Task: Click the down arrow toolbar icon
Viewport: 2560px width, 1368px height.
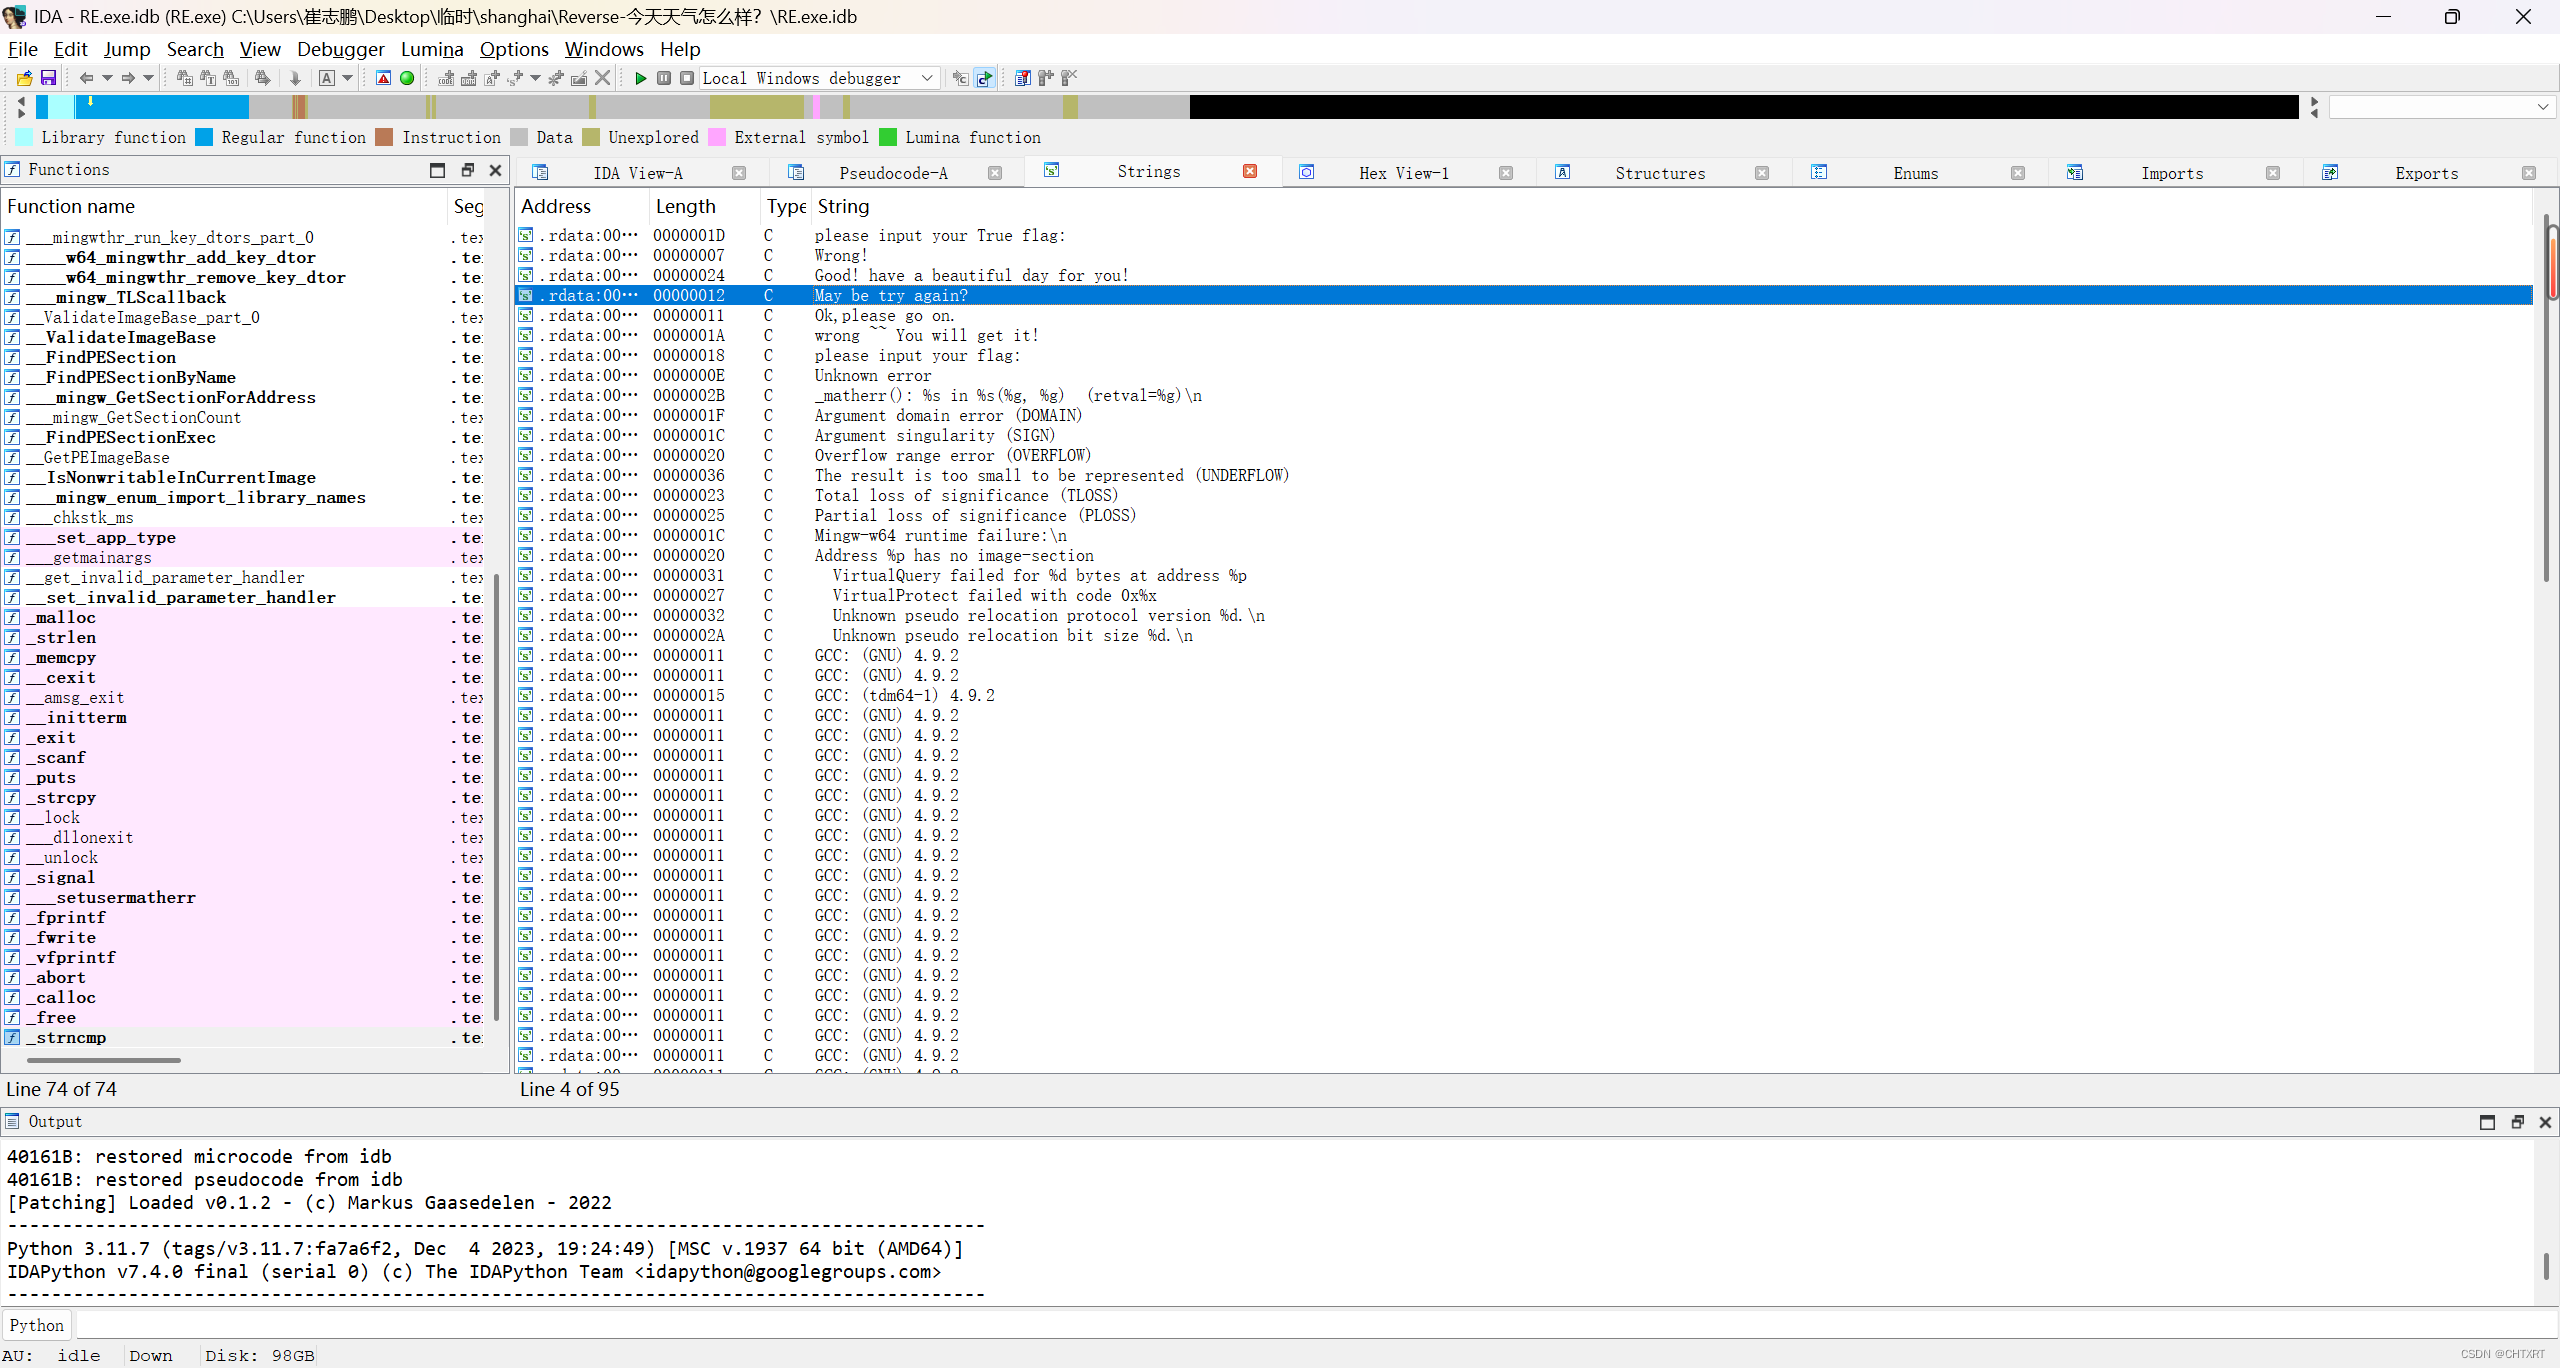Action: (x=295, y=78)
